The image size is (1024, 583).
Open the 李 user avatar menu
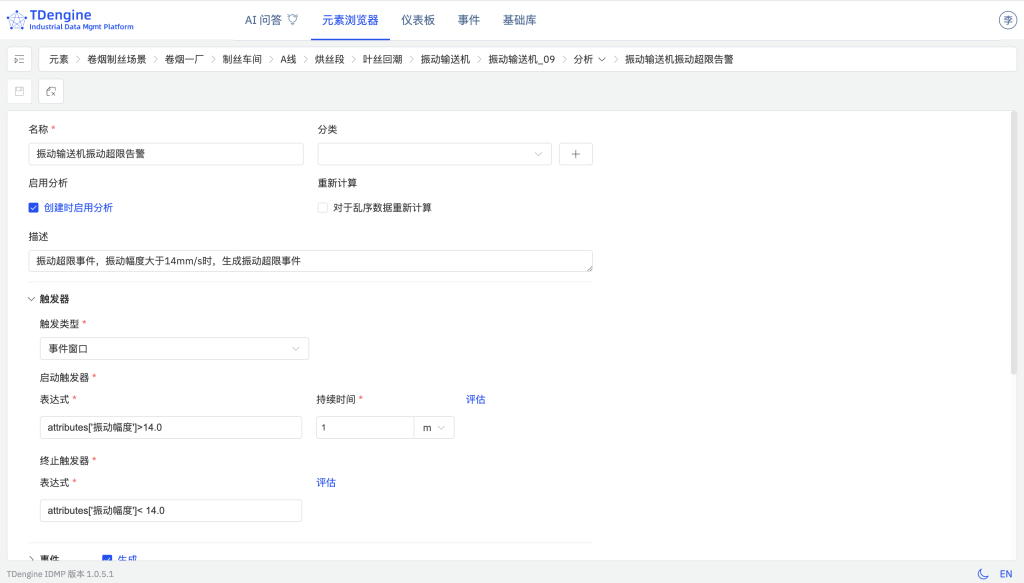coord(1007,19)
